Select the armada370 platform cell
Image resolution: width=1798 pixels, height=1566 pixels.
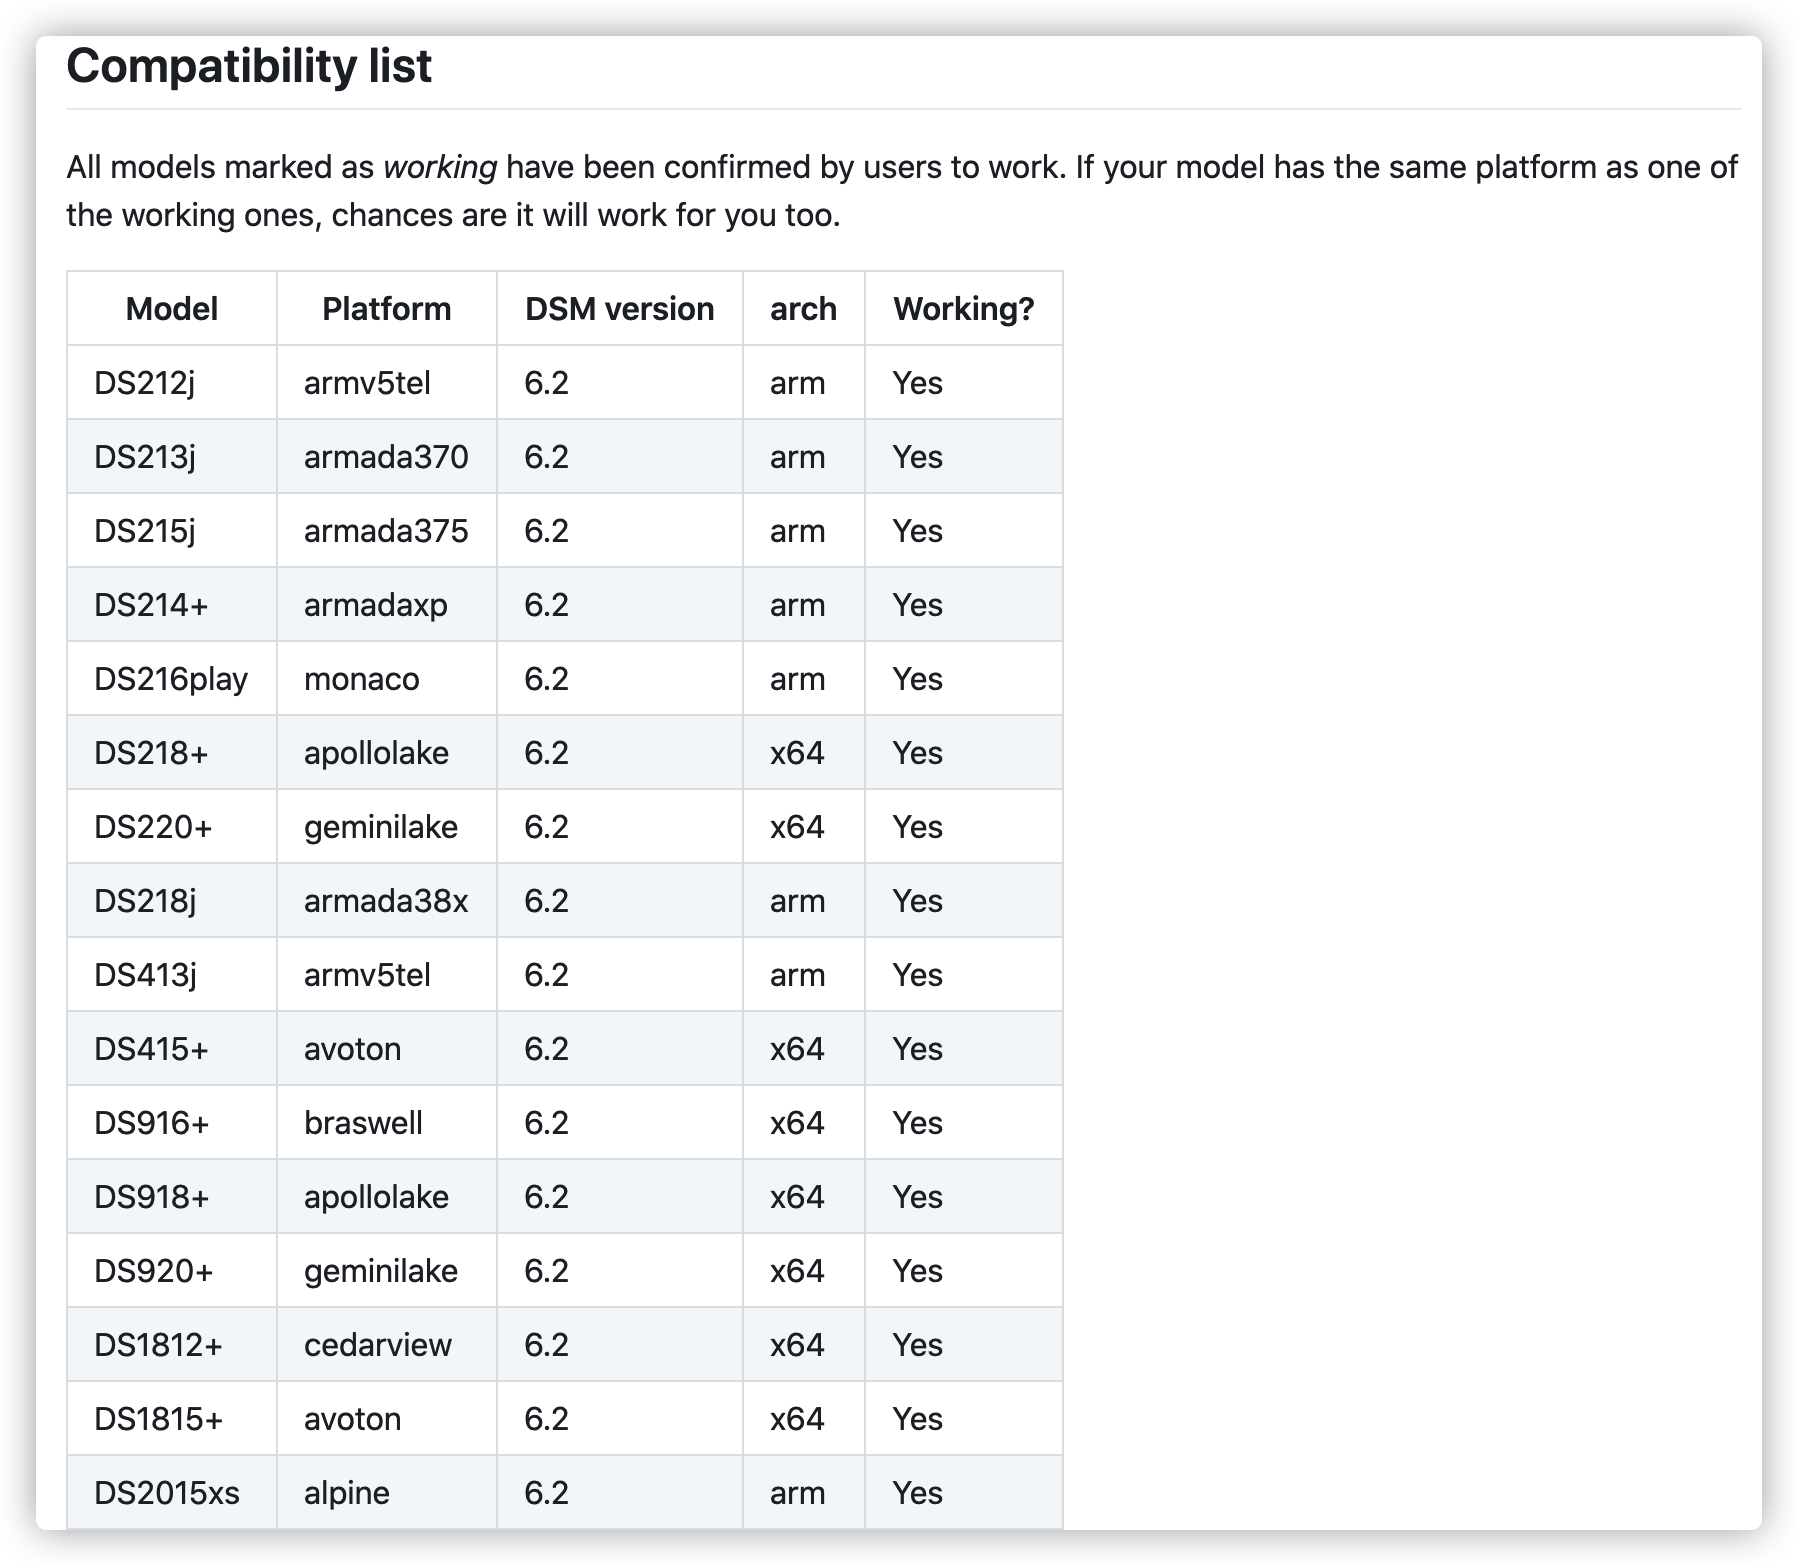pos(386,457)
